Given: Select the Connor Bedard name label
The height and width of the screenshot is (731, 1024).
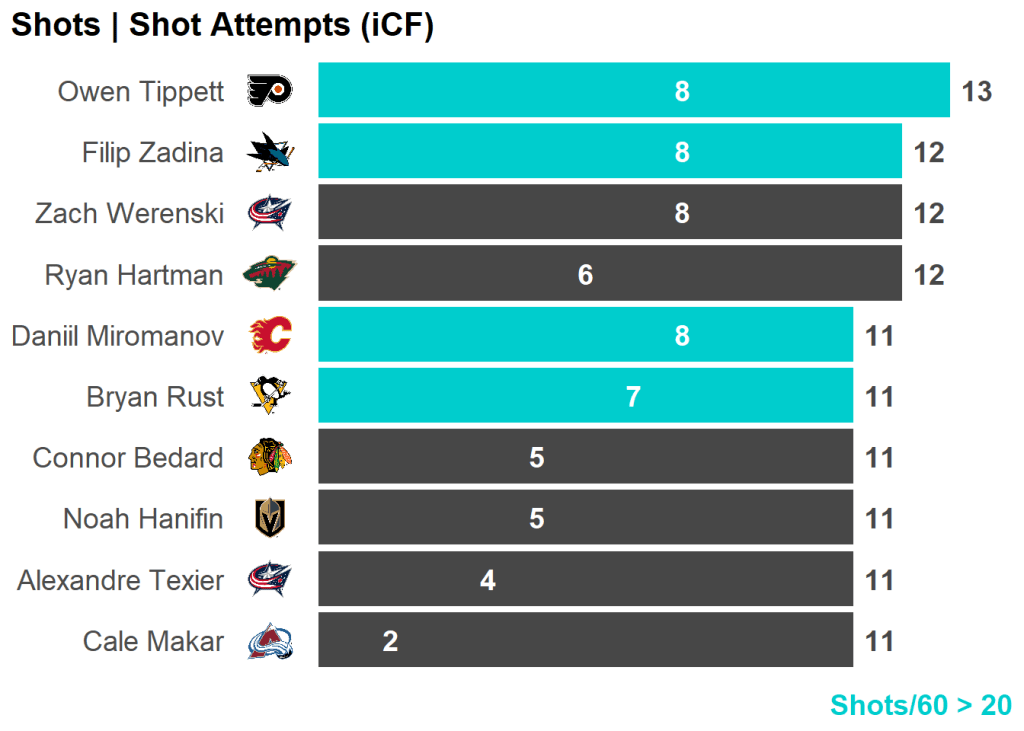Looking at the screenshot, I should (x=128, y=458).
